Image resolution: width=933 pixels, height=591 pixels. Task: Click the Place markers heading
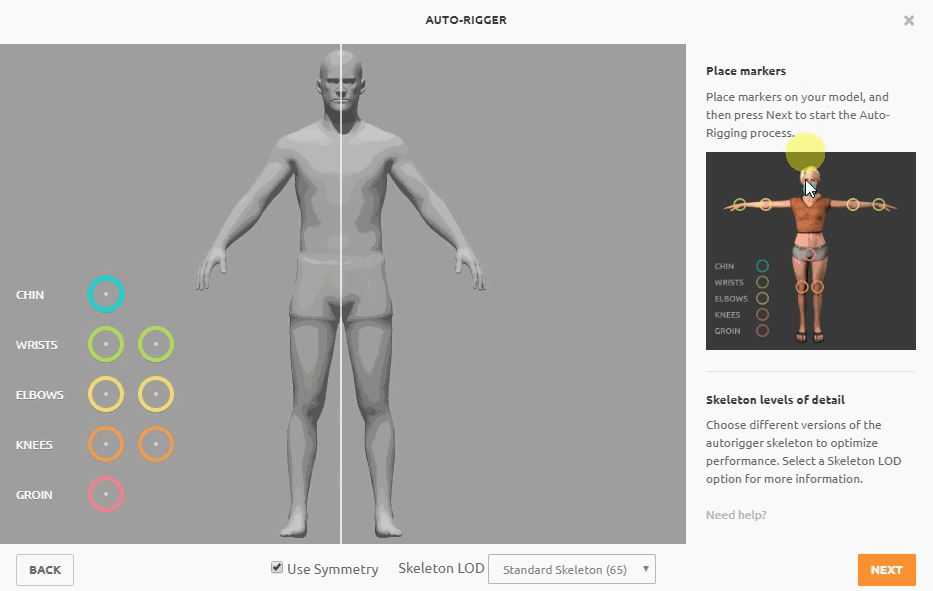[x=746, y=71]
